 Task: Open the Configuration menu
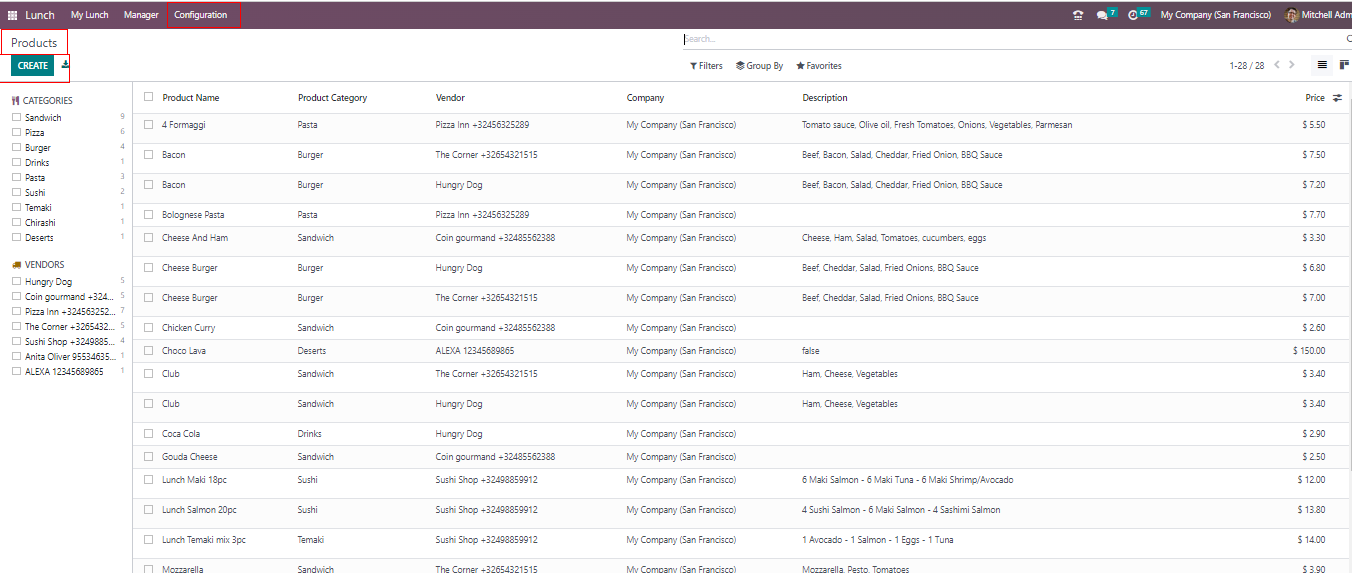pyautogui.click(x=200, y=15)
